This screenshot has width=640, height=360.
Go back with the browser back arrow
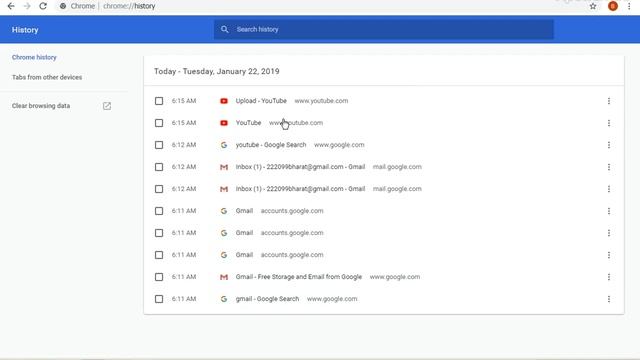[11, 6]
